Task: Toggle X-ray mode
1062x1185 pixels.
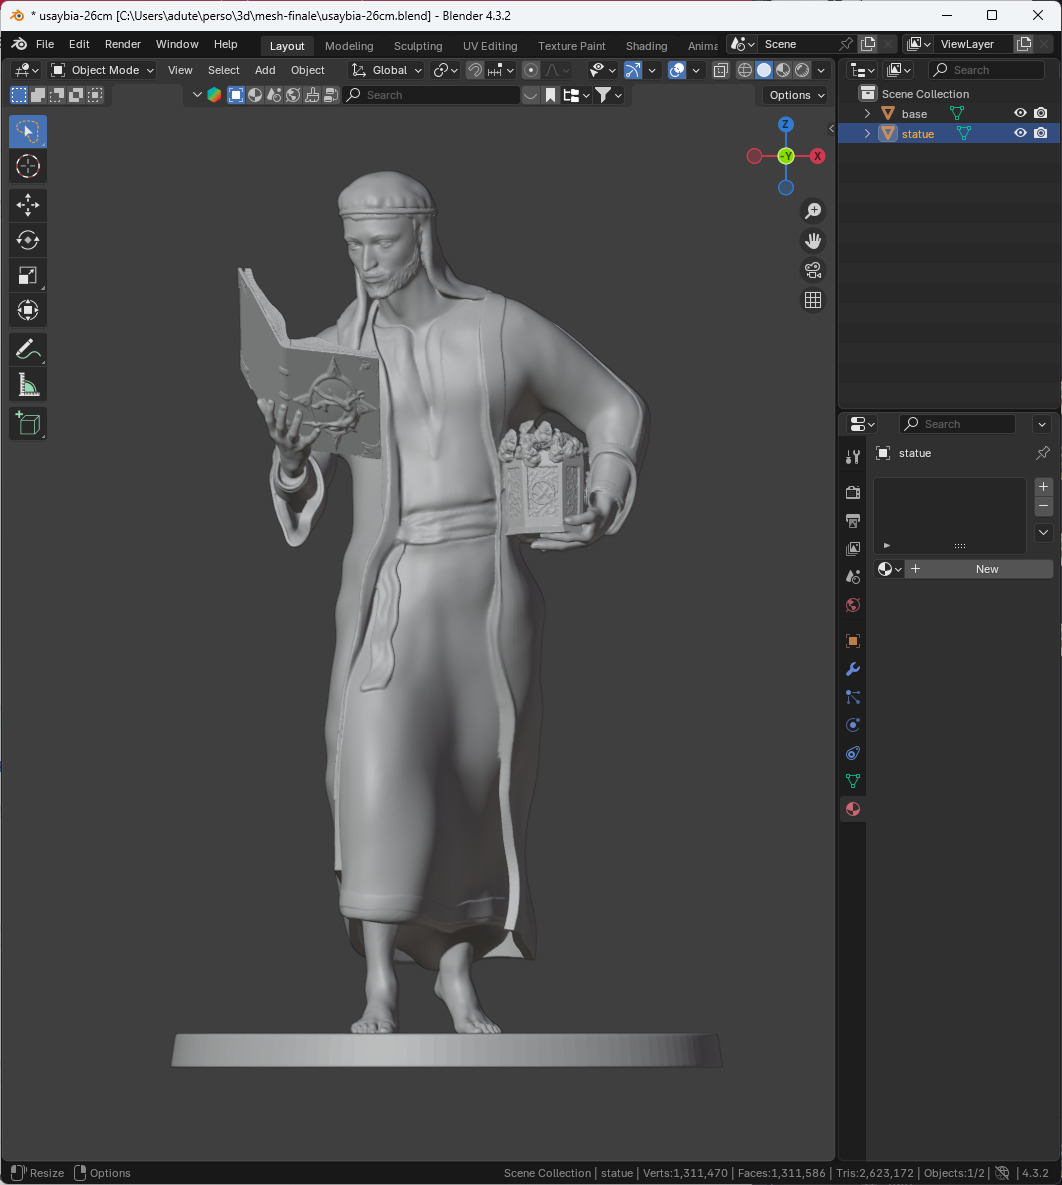Action: 720,70
